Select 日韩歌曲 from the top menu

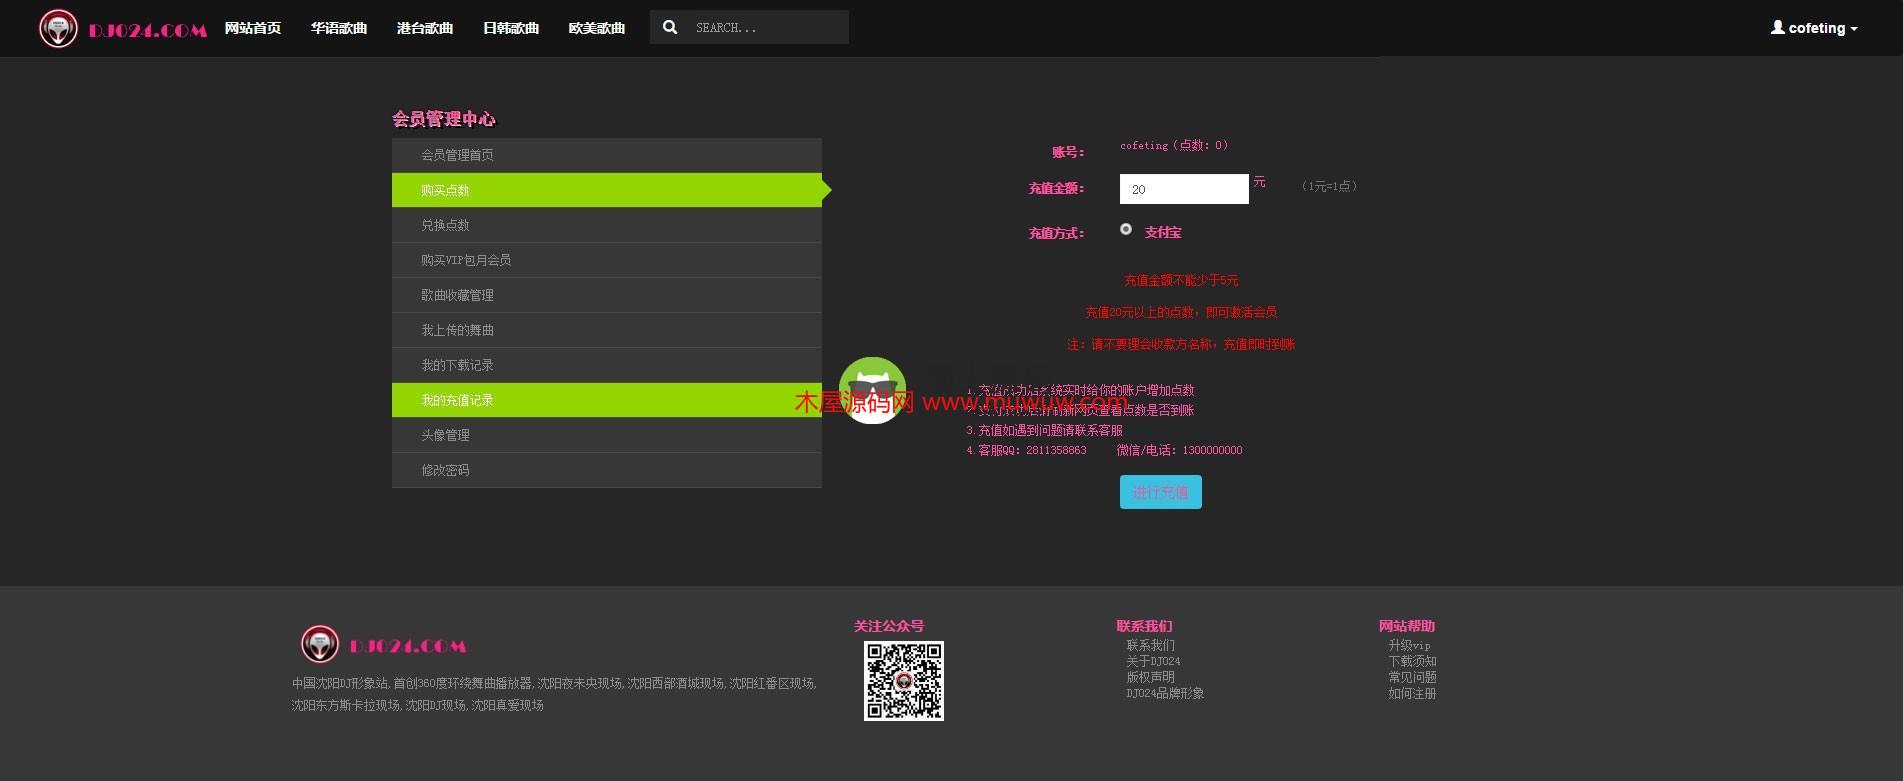coord(510,28)
